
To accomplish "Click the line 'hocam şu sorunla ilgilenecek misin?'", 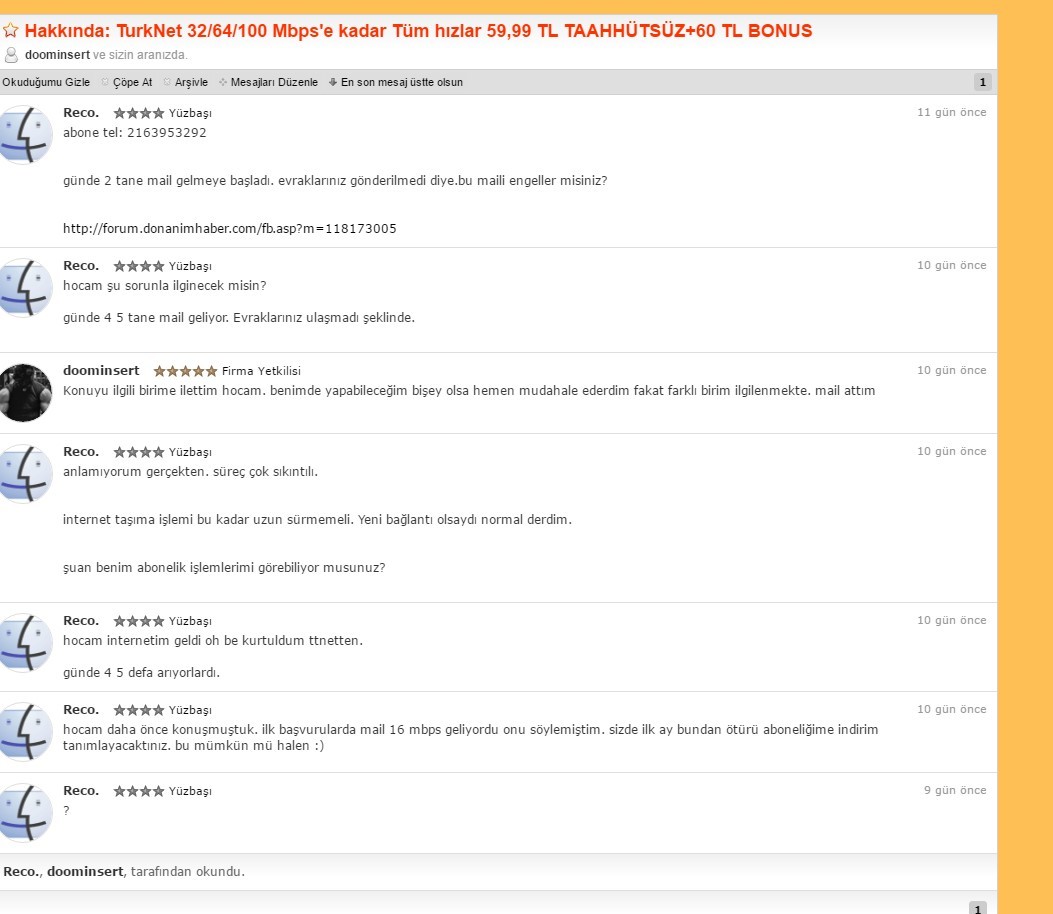I will [165, 285].
